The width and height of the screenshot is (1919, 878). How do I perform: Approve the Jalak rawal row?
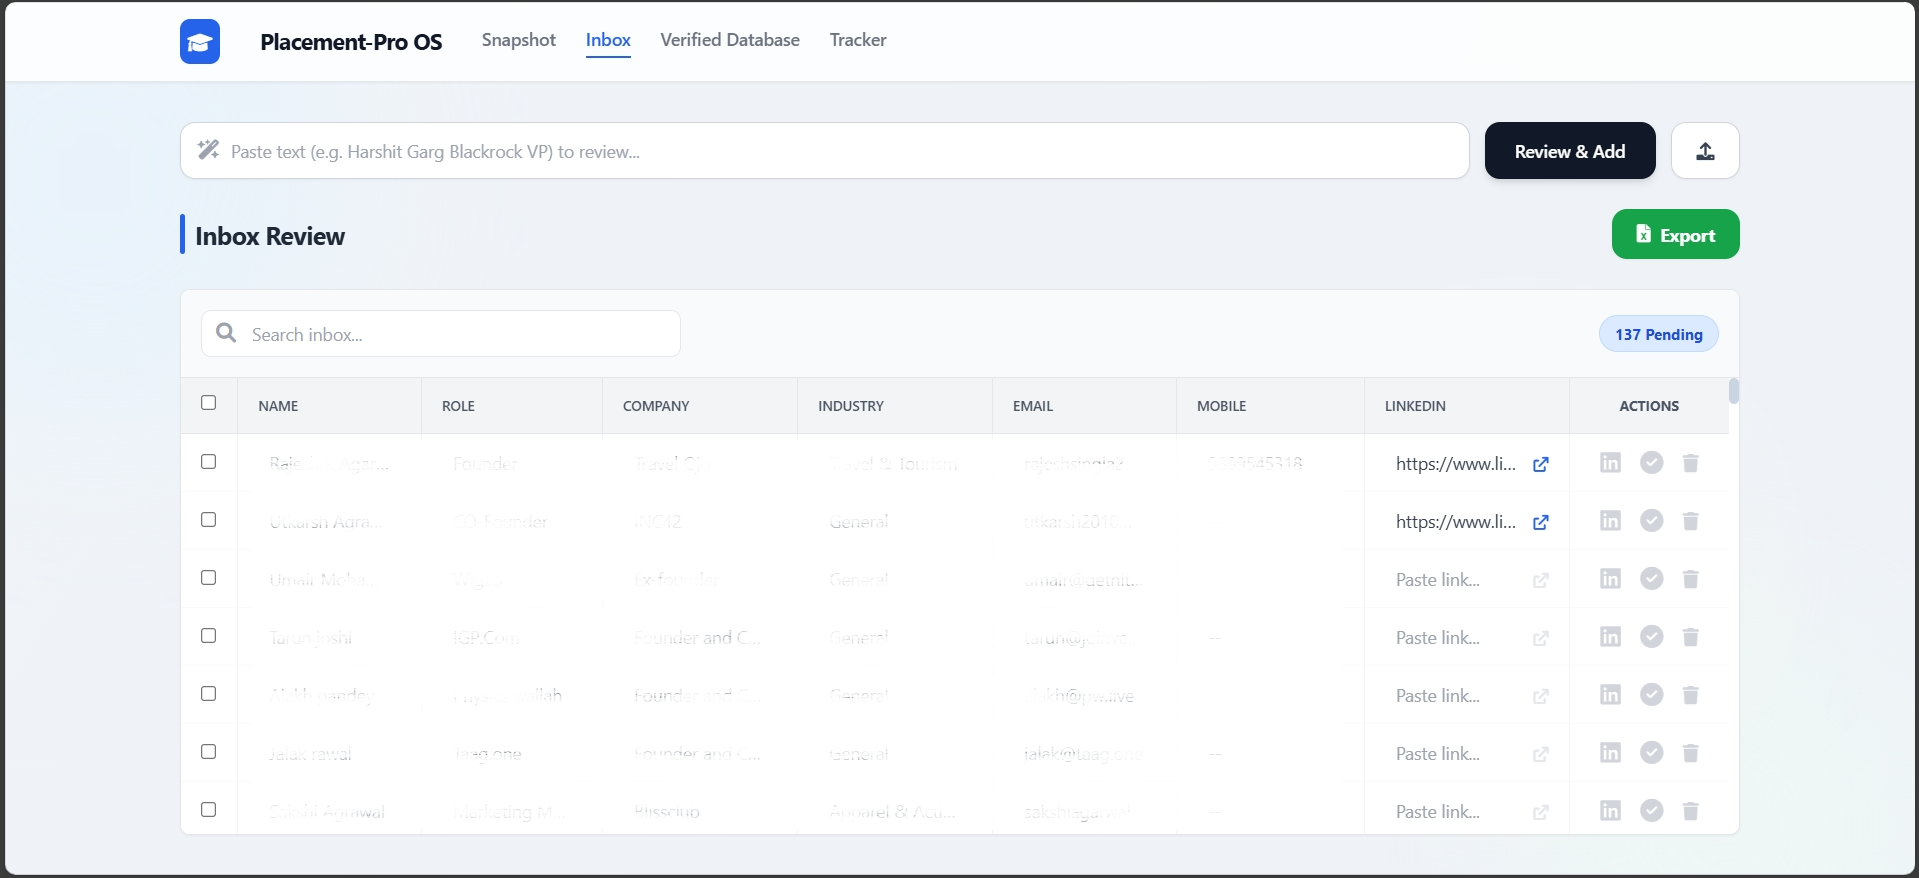tap(1652, 752)
